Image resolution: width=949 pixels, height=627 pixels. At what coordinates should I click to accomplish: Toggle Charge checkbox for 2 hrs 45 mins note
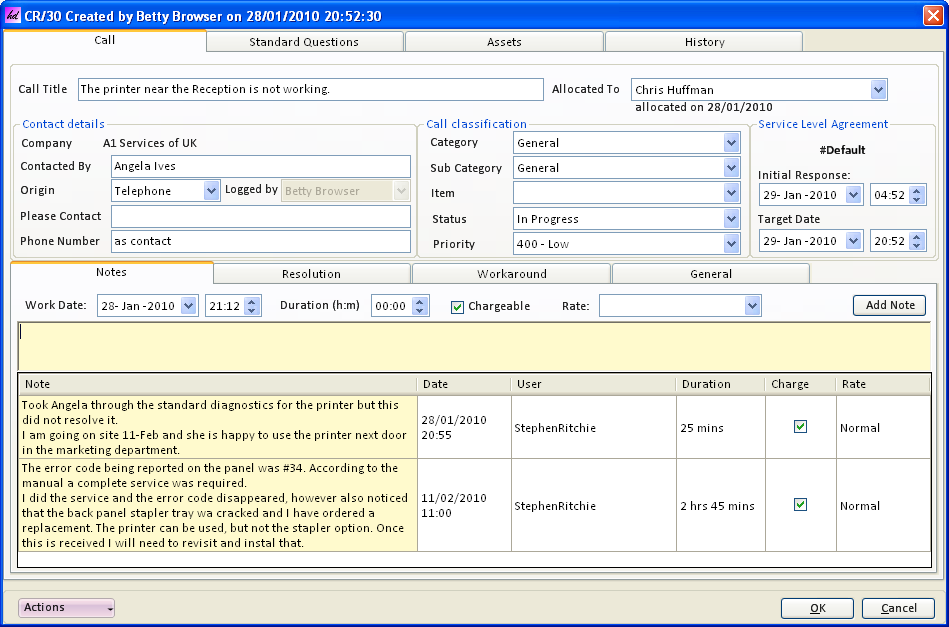[x=800, y=505]
